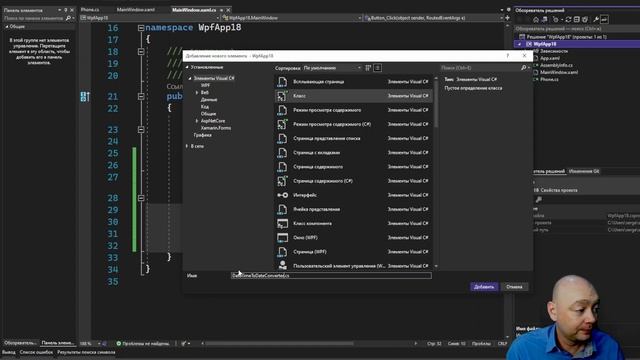The image size is (640, 360).
Task: Select Страница с вкладками template
Action: pos(353,153)
